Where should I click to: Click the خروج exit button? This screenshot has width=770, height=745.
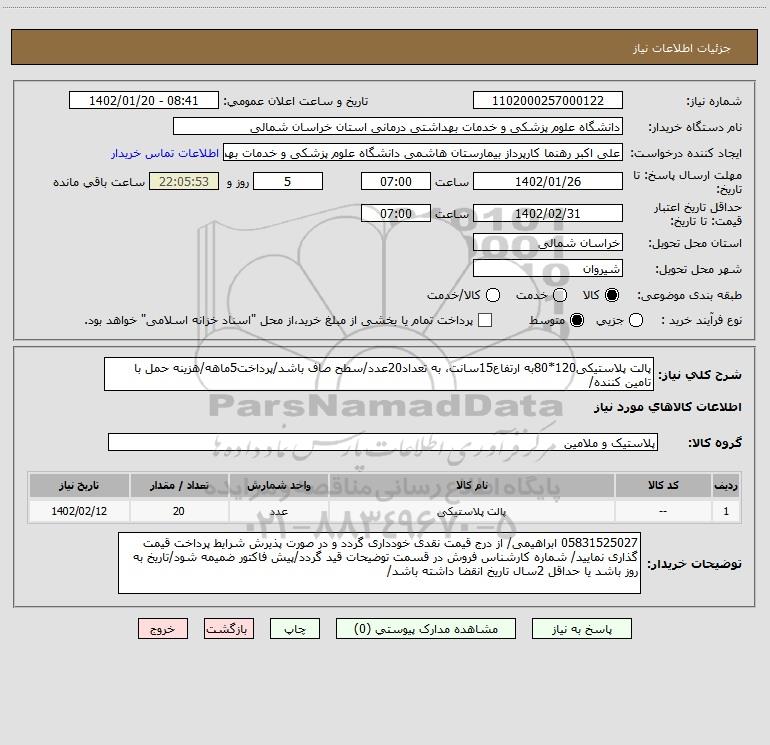(163, 629)
